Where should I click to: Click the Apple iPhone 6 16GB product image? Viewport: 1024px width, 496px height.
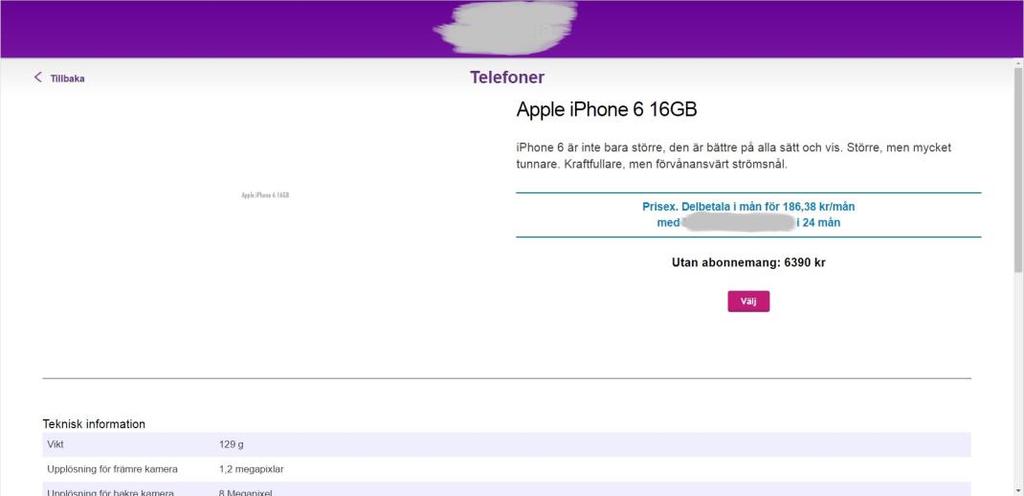click(265, 195)
